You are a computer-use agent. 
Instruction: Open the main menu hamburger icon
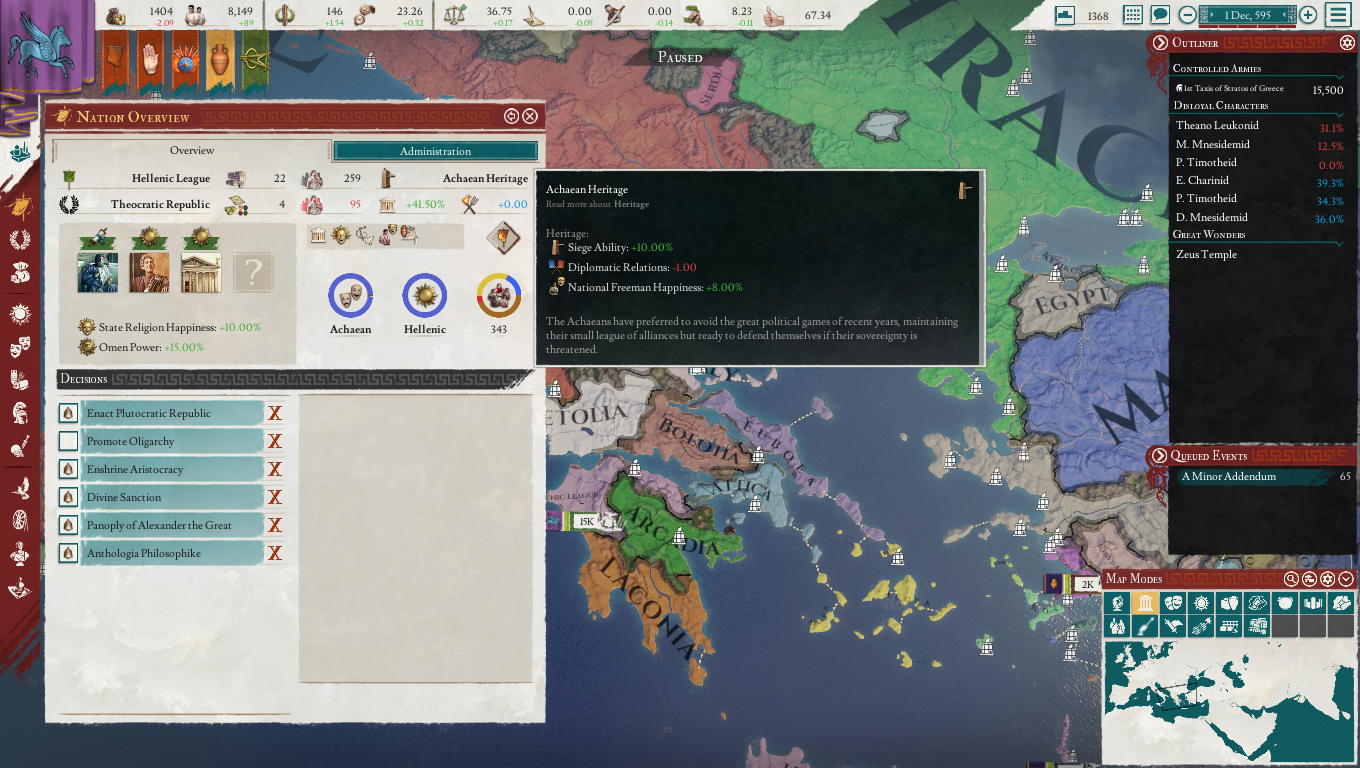pyautogui.click(x=1337, y=15)
